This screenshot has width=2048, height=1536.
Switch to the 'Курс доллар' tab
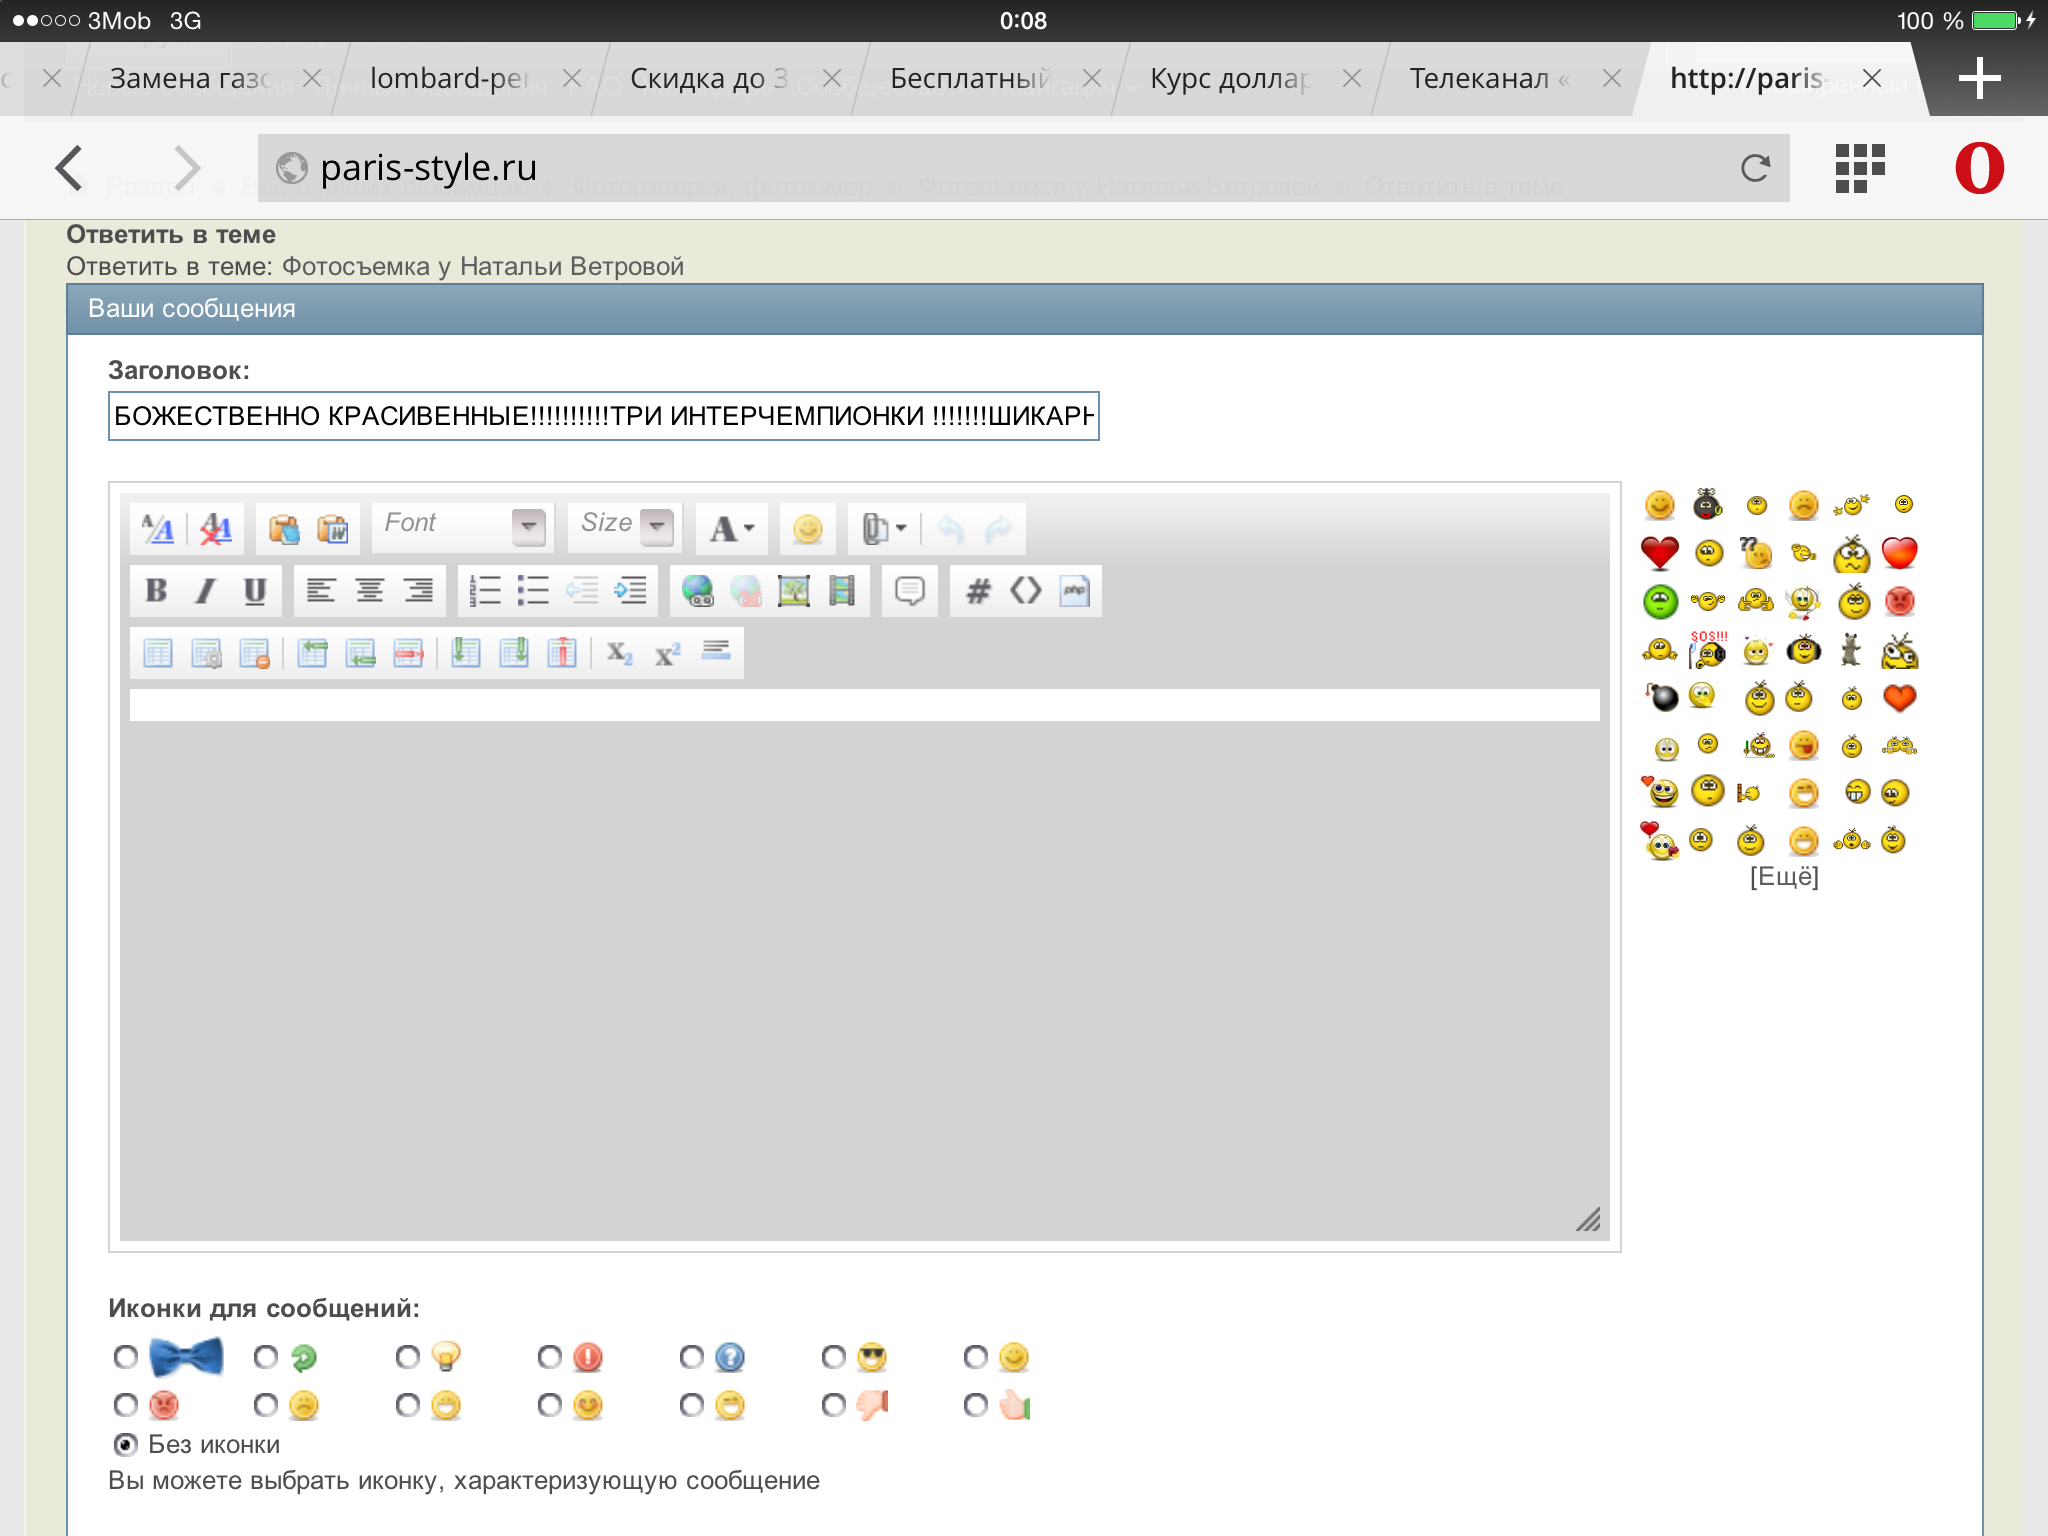pyautogui.click(x=1230, y=78)
